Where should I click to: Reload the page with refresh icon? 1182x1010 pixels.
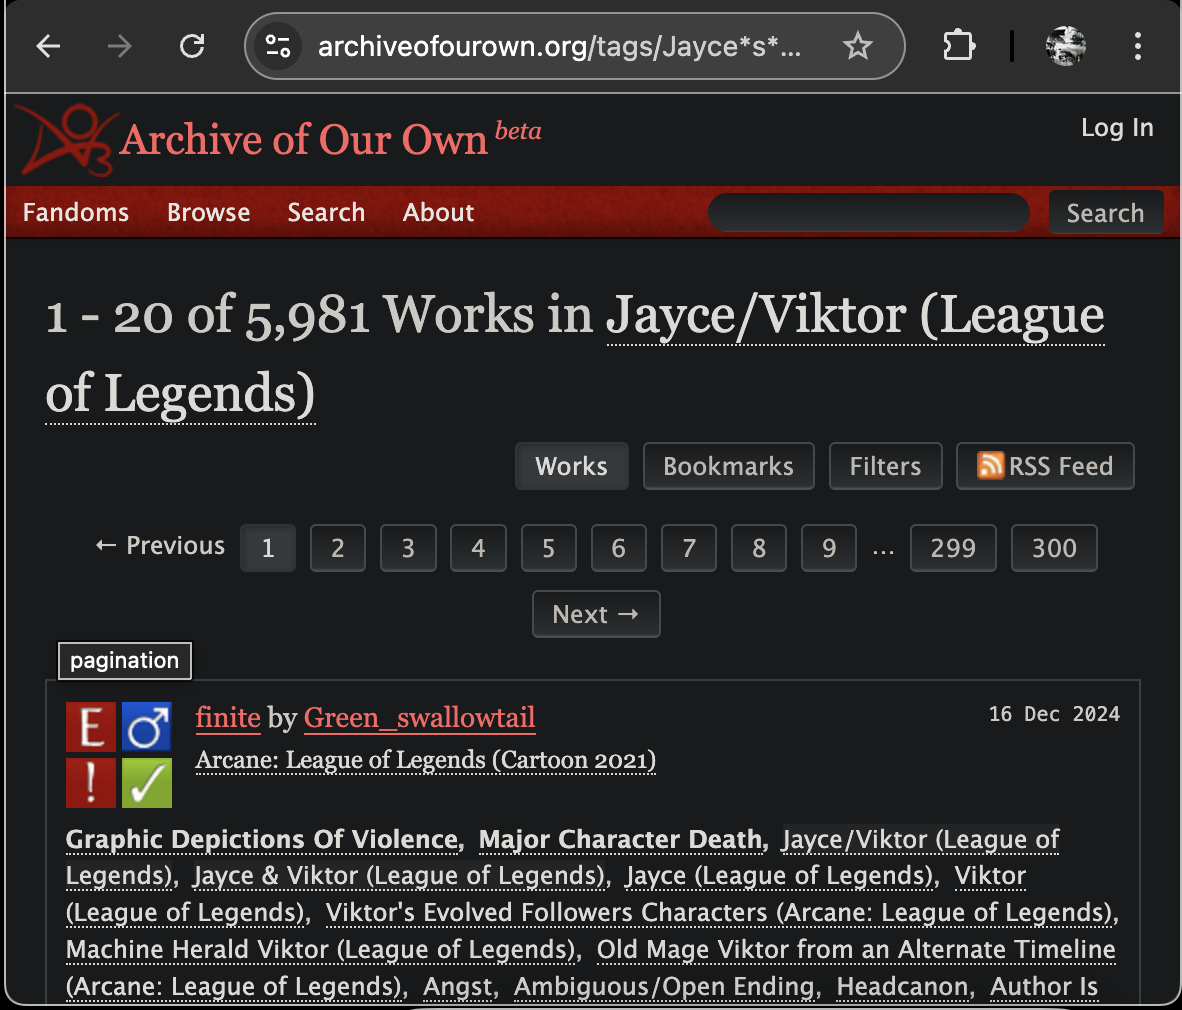(192, 47)
